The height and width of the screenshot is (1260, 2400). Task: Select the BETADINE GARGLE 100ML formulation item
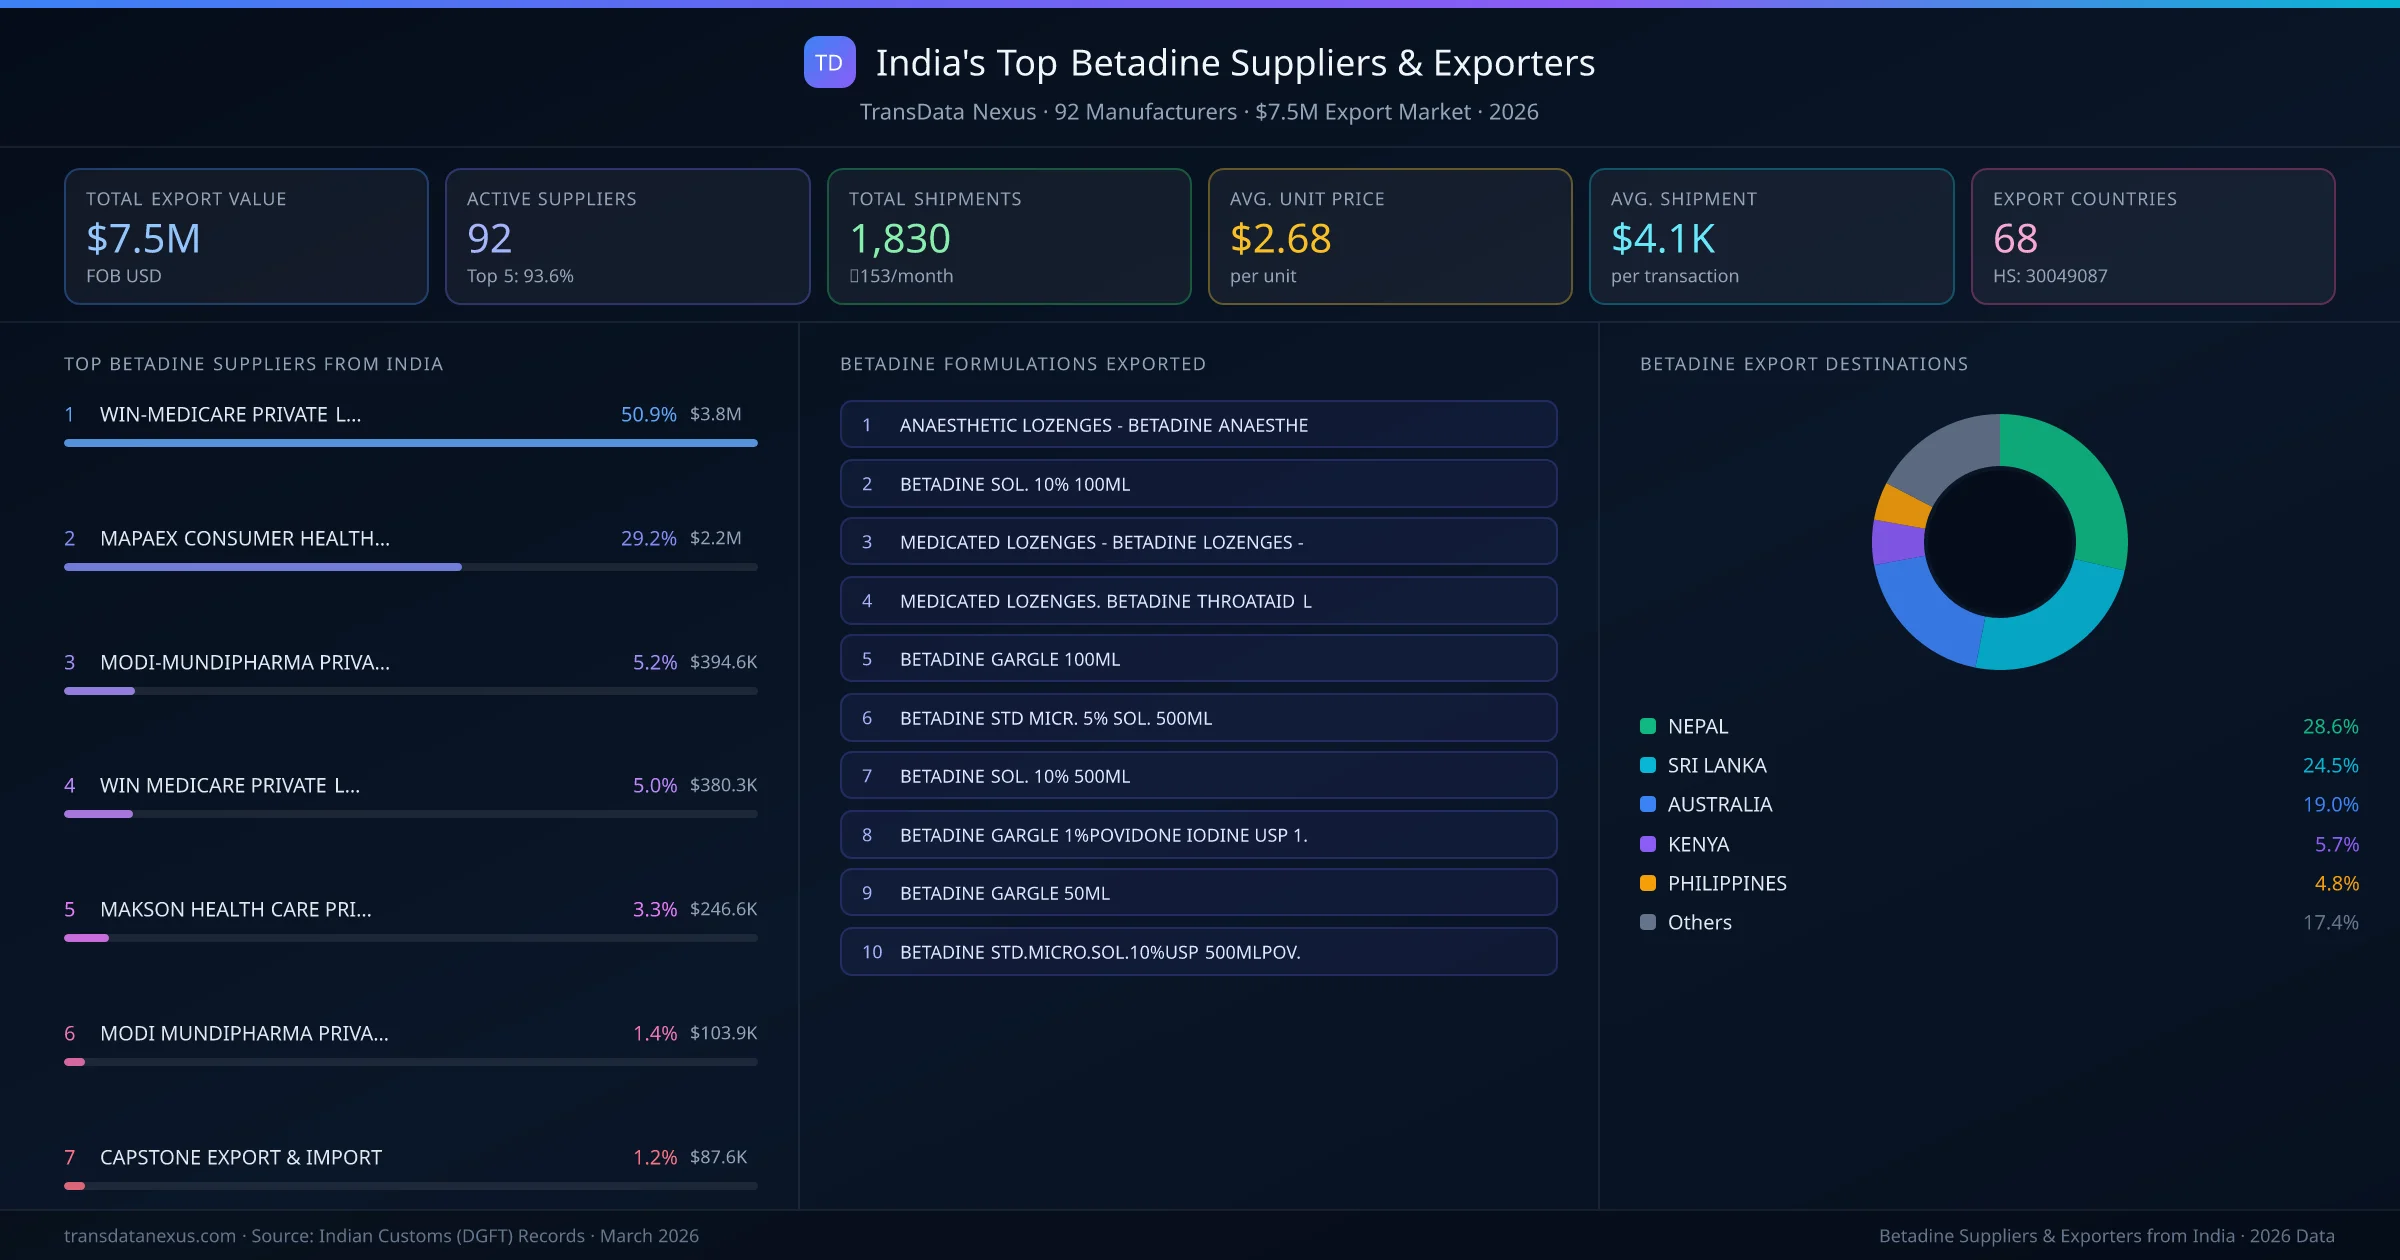[x=1198, y=659]
